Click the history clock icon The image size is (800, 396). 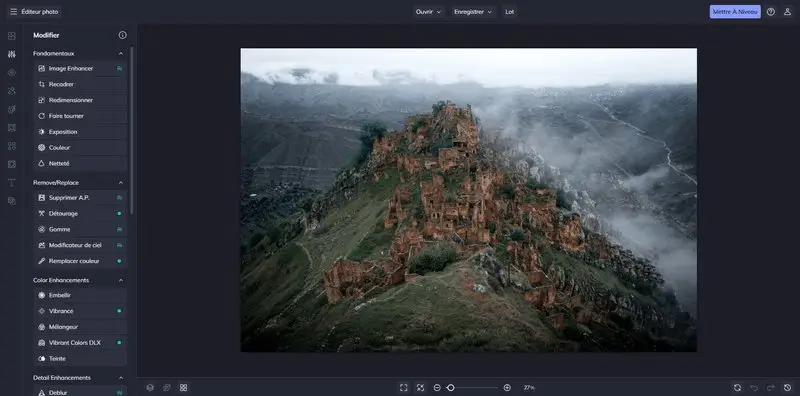coord(787,388)
